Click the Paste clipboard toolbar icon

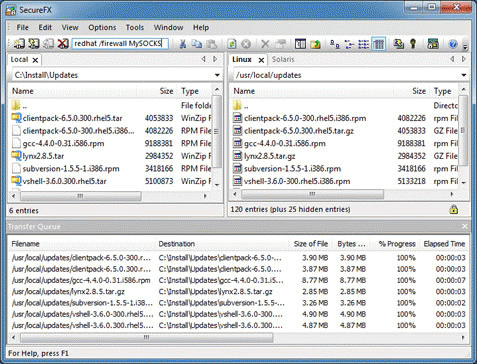tap(212, 44)
